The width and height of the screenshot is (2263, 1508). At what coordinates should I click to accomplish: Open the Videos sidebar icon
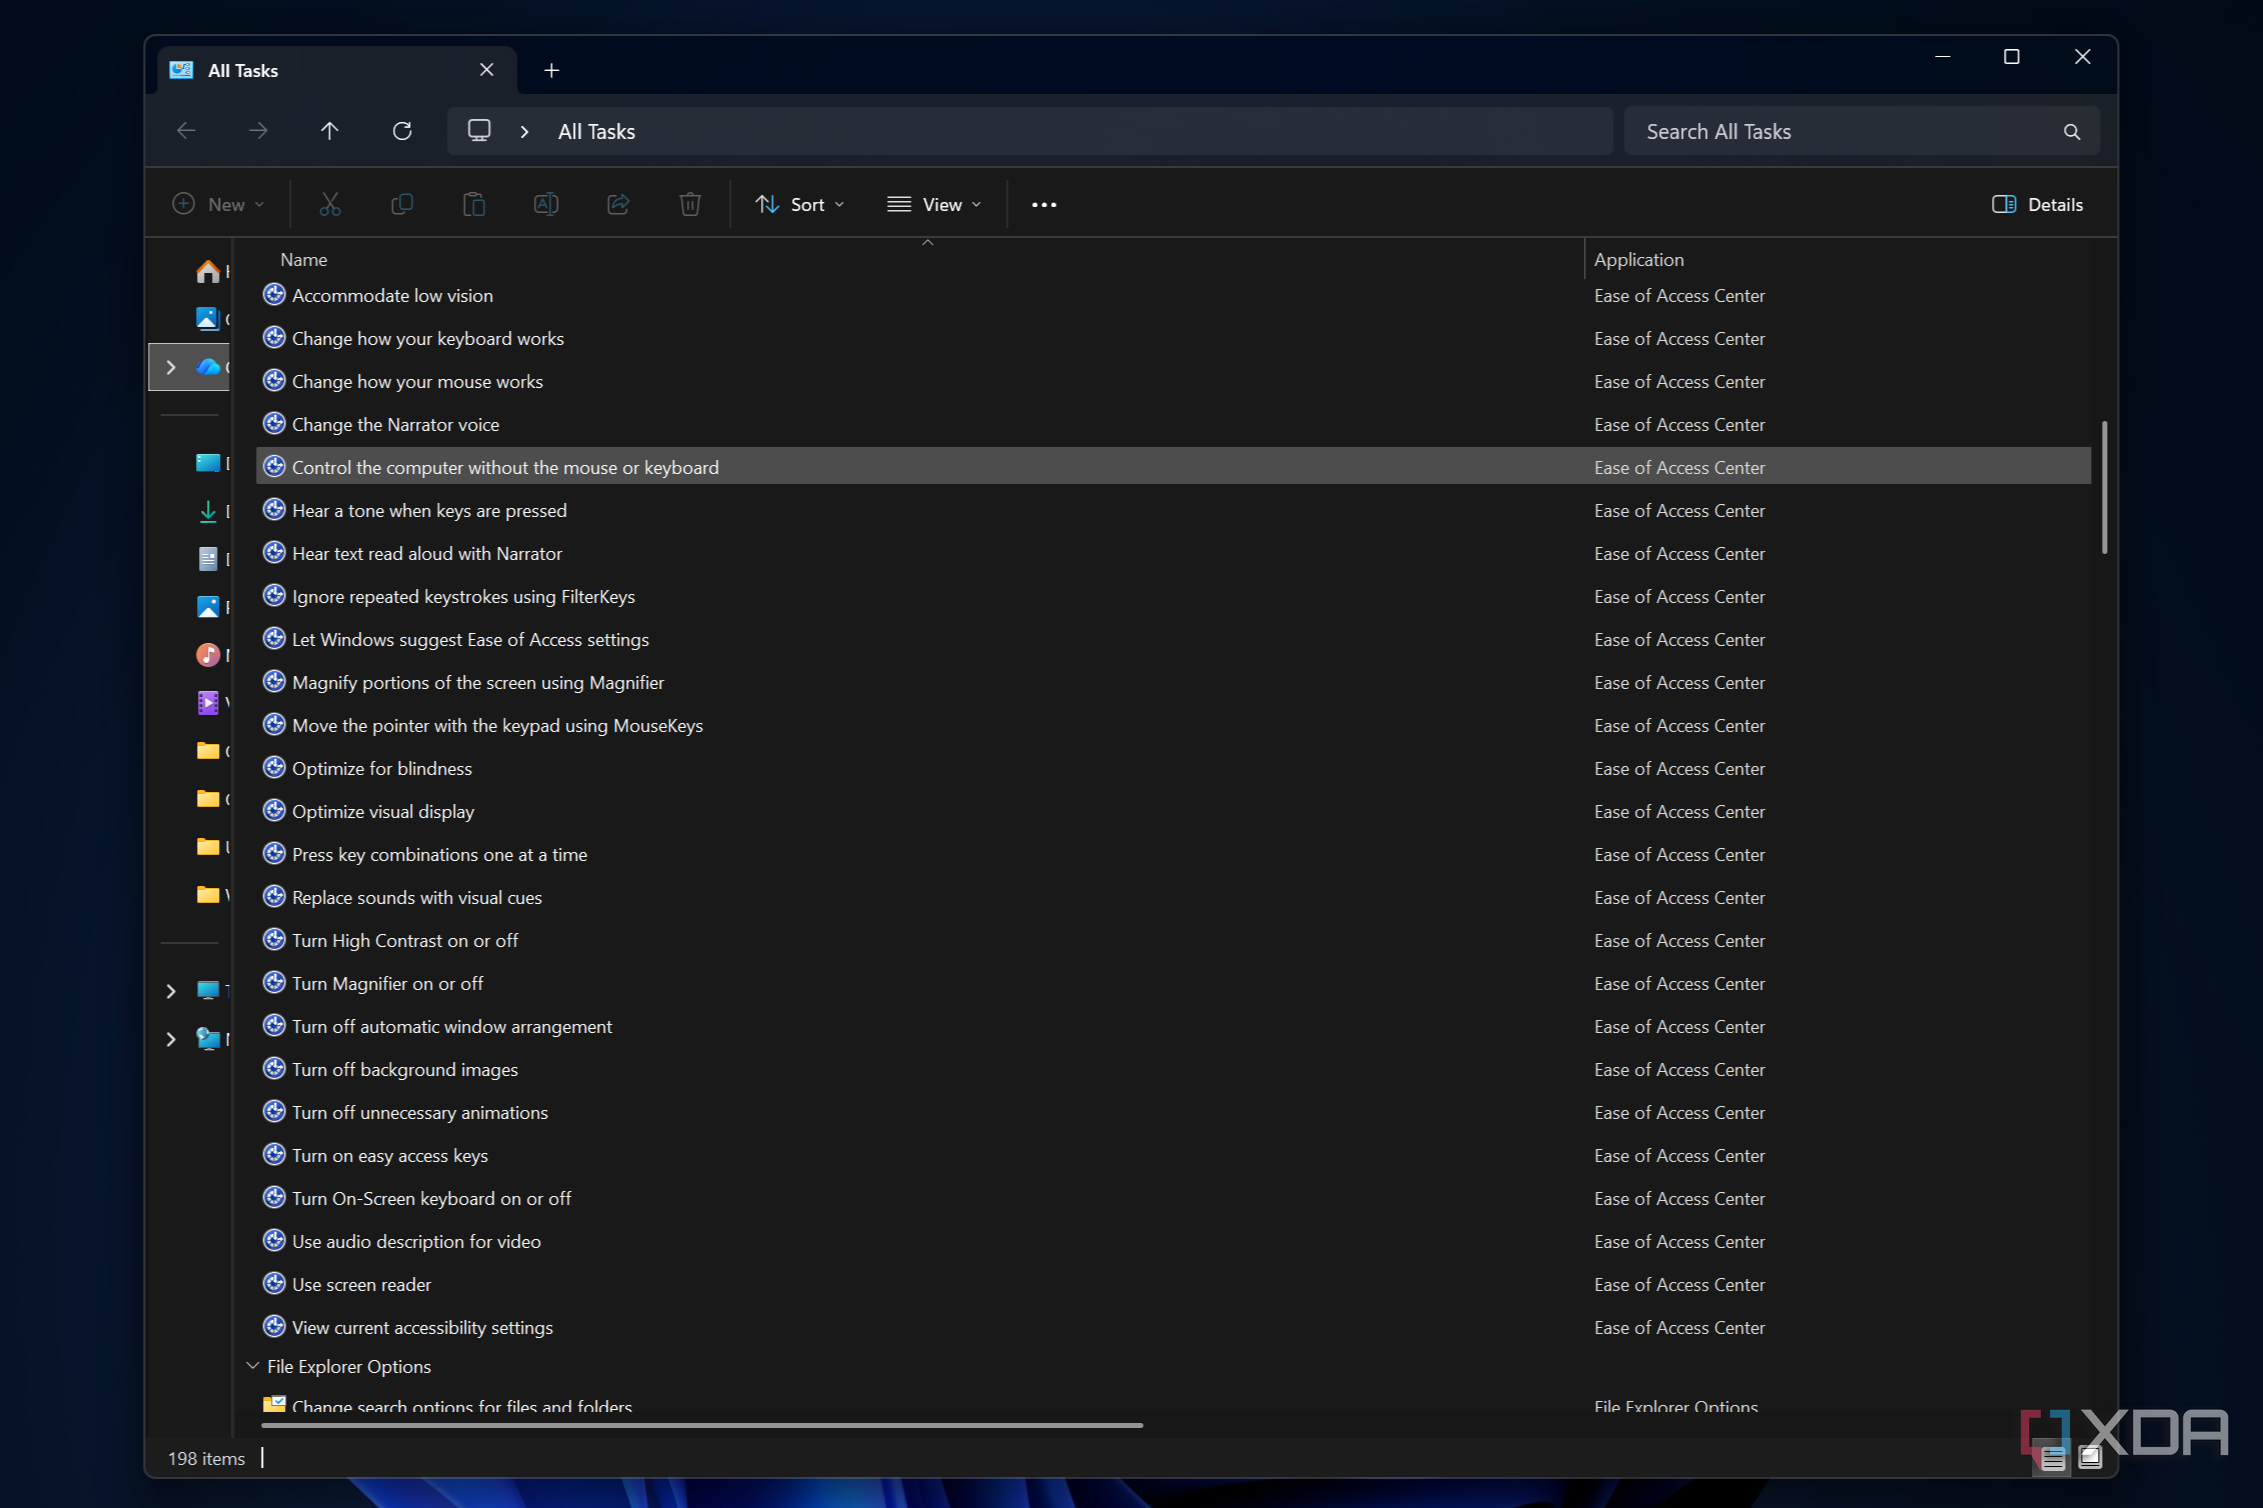pyautogui.click(x=208, y=703)
